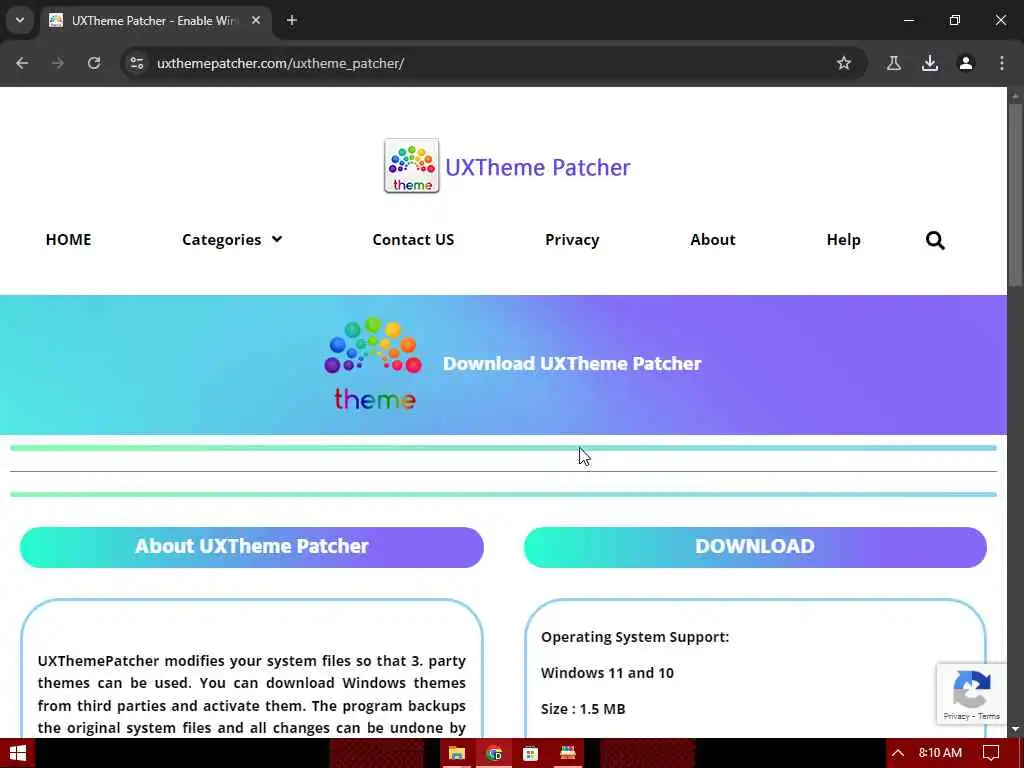
Task: Click the Download UXTheme Patcher banner heading
Action: (572, 364)
